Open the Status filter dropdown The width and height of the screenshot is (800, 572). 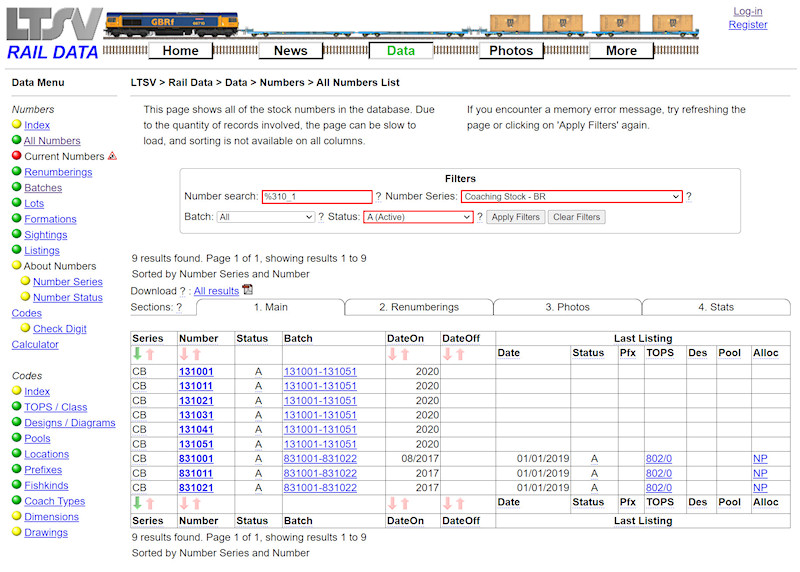(419, 217)
